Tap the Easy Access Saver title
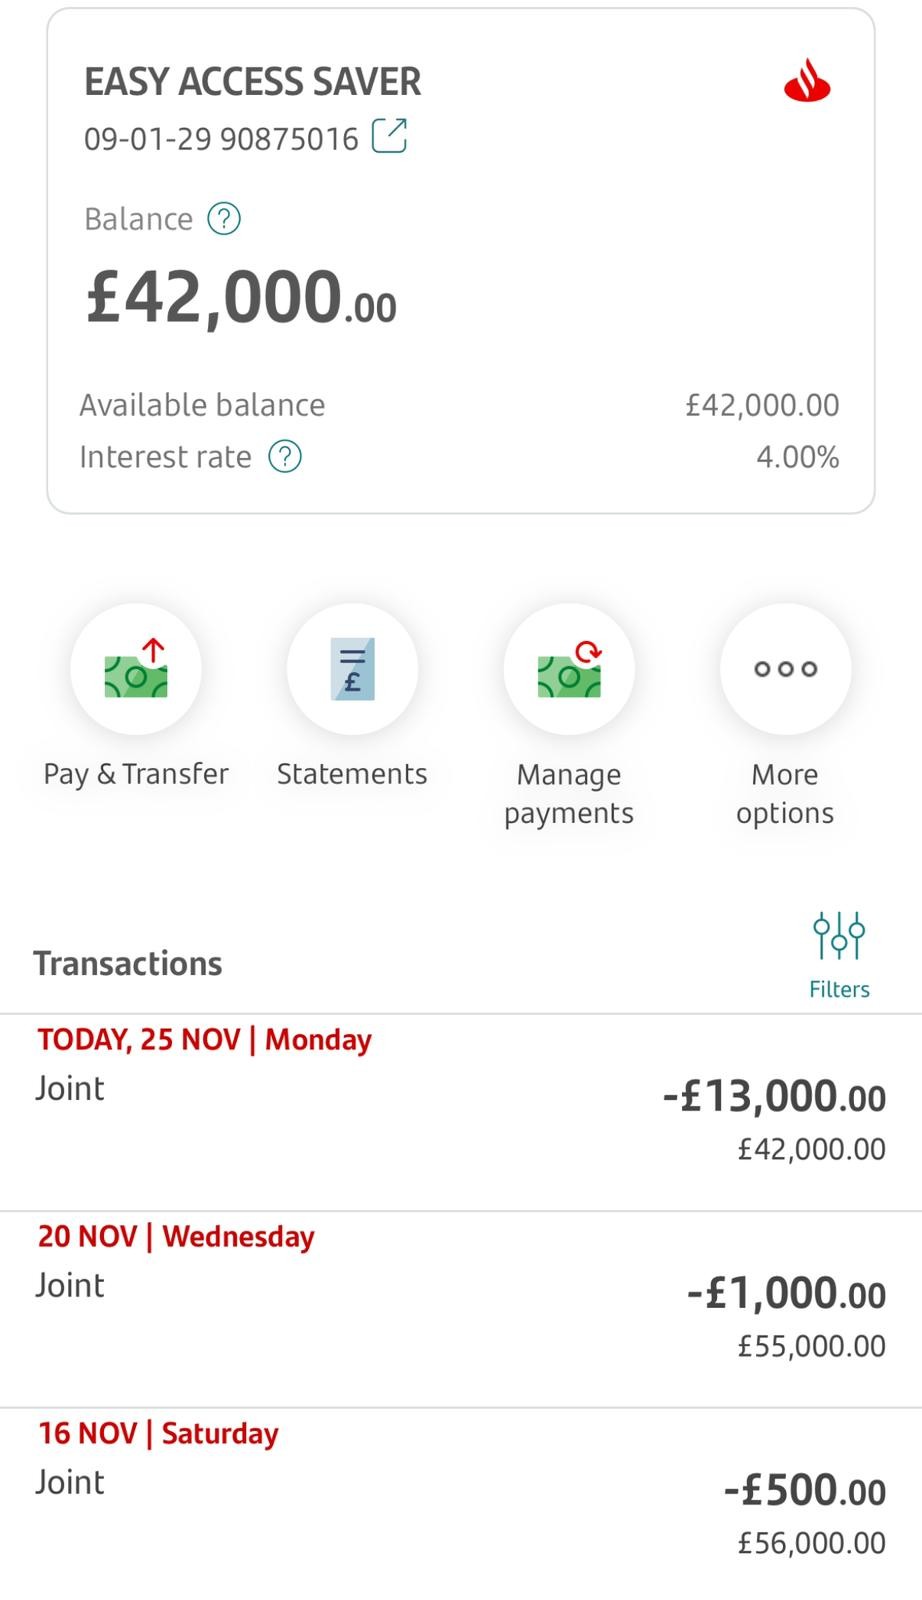 (252, 82)
